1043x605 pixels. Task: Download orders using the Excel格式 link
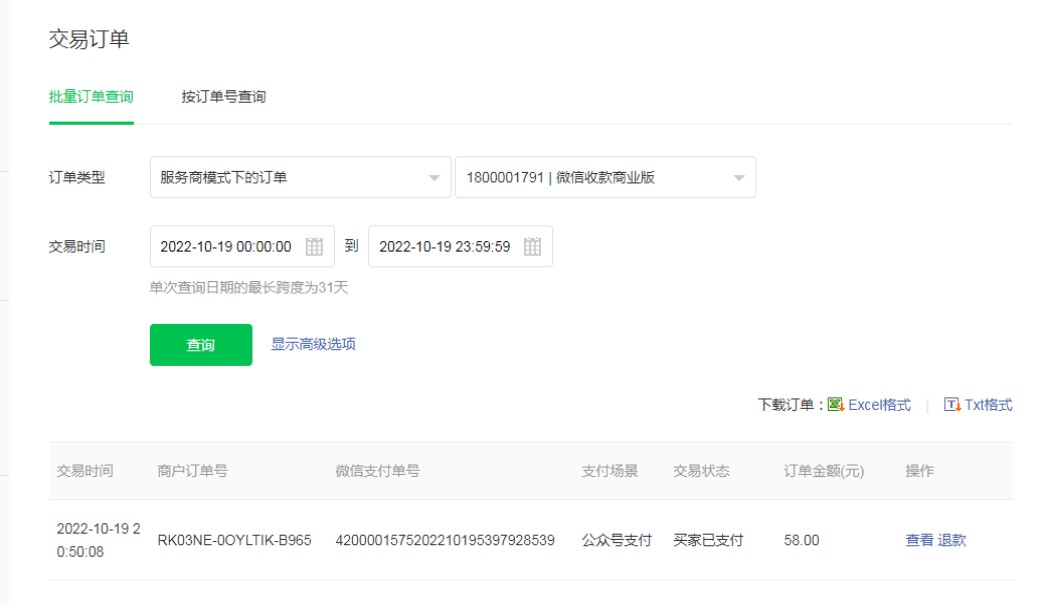(x=879, y=405)
